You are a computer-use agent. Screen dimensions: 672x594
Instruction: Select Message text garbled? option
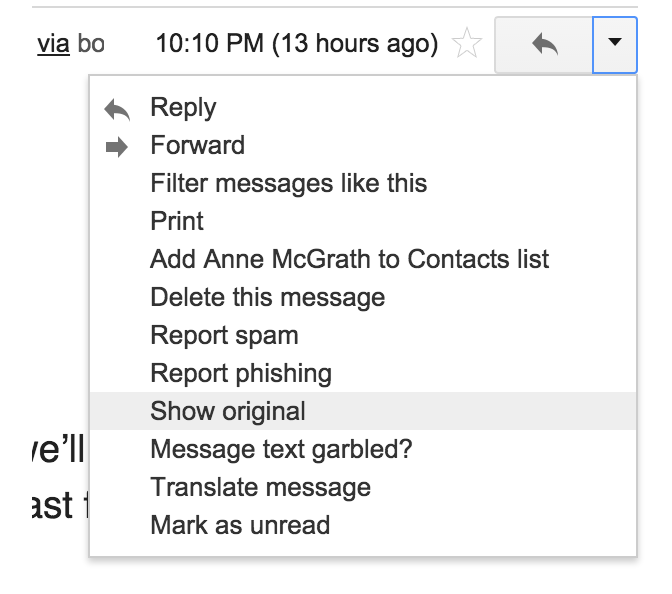coord(363,449)
